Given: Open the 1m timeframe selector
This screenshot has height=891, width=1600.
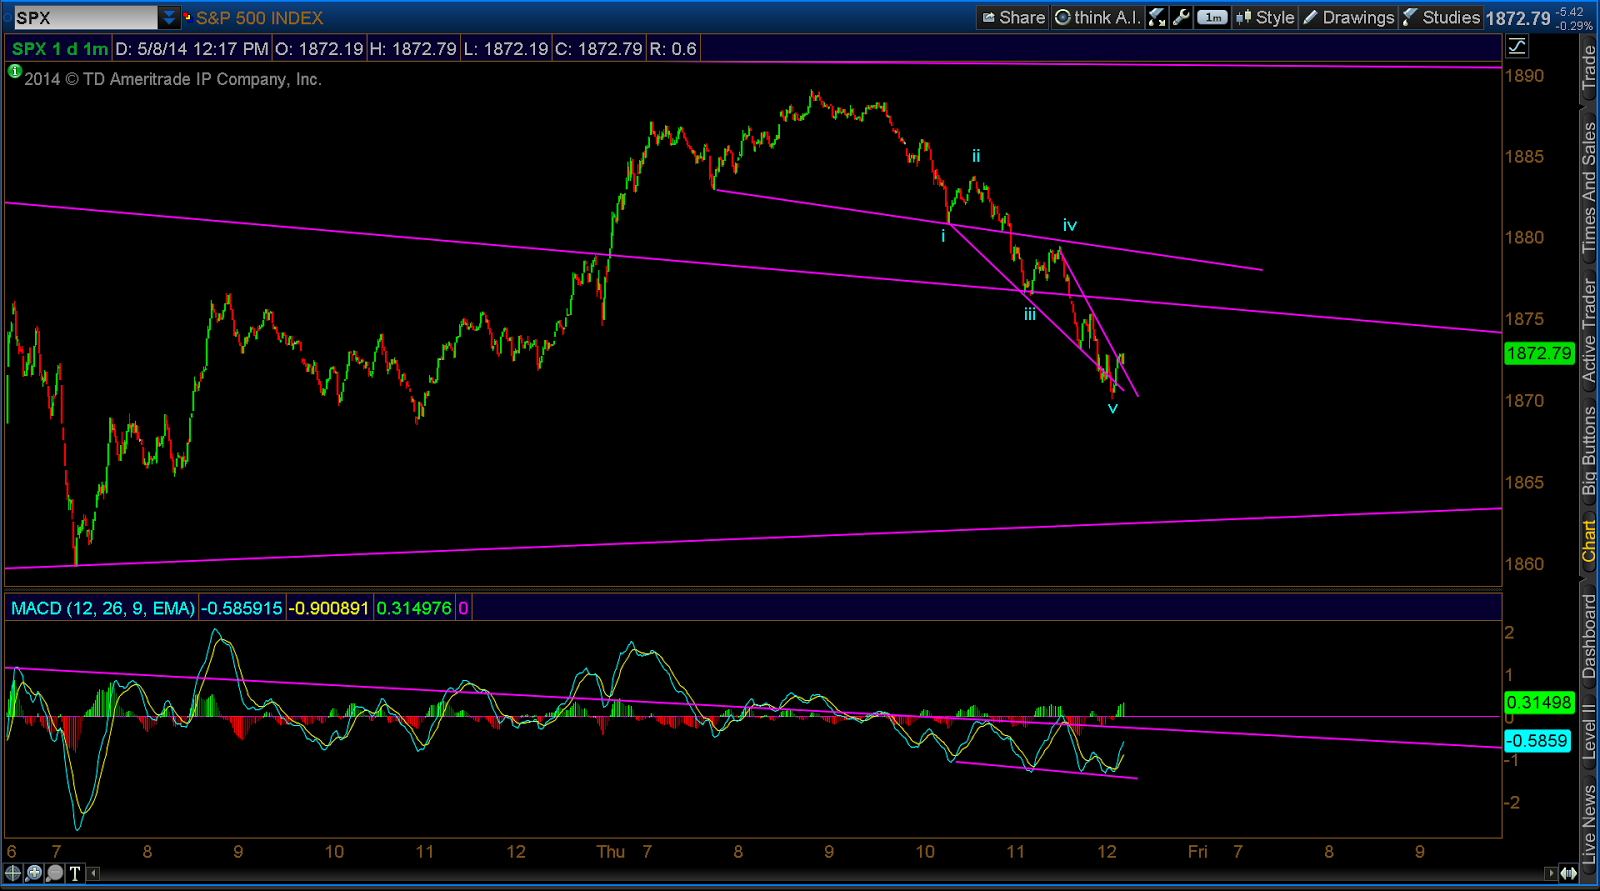Looking at the screenshot, I should tap(1212, 17).
